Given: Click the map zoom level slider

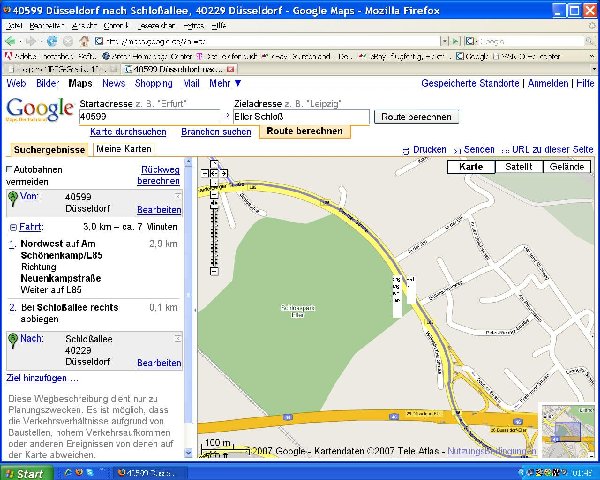Looking at the screenshot, I should (212, 236).
